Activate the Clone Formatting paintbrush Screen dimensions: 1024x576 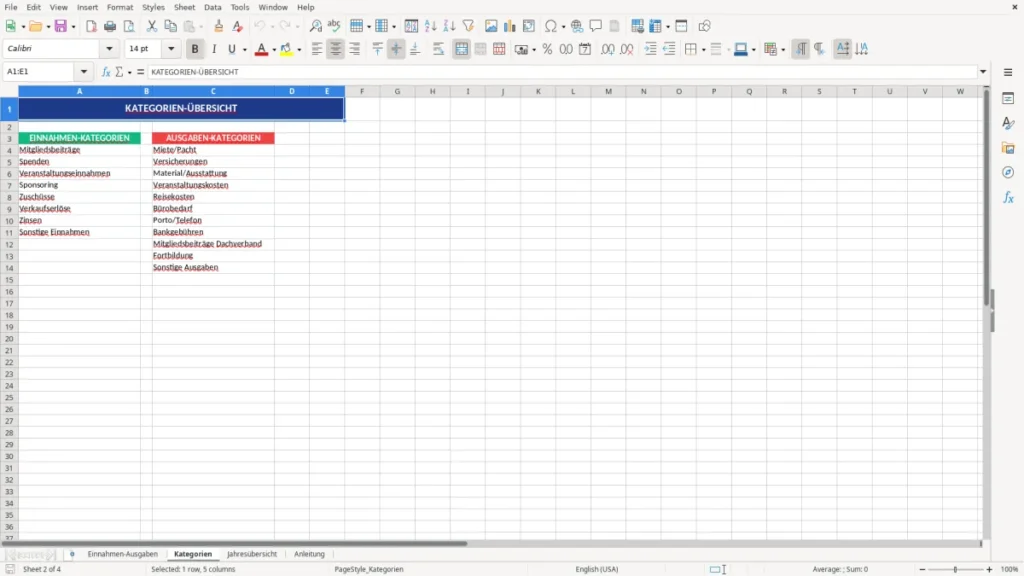click(x=218, y=26)
